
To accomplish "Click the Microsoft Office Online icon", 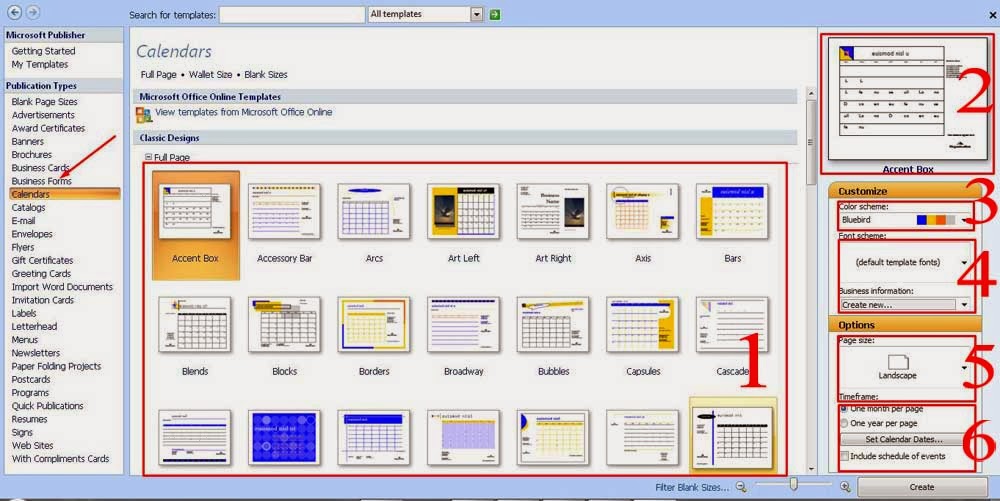I will [144, 114].
